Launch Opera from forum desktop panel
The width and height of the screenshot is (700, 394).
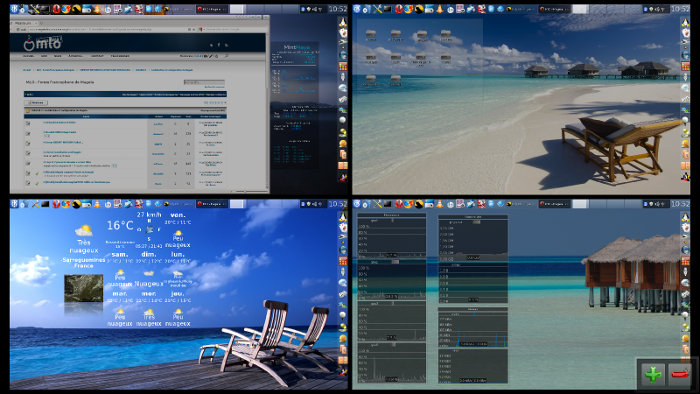pyautogui.click(x=56, y=9)
